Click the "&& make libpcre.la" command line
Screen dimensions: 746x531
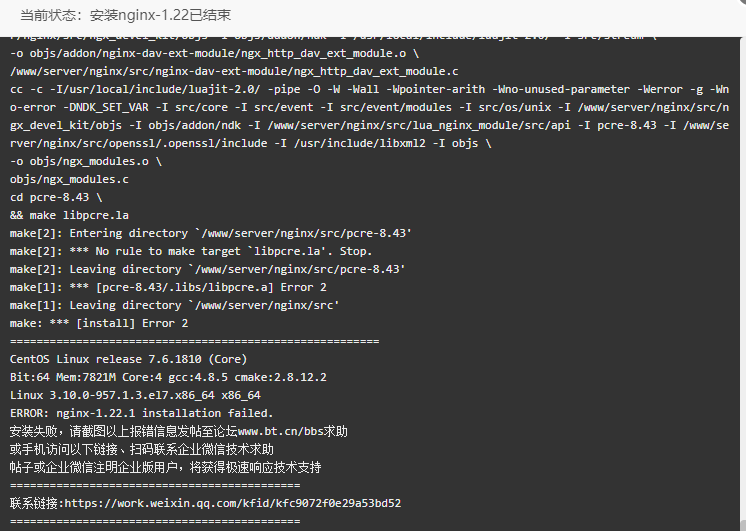69,215
